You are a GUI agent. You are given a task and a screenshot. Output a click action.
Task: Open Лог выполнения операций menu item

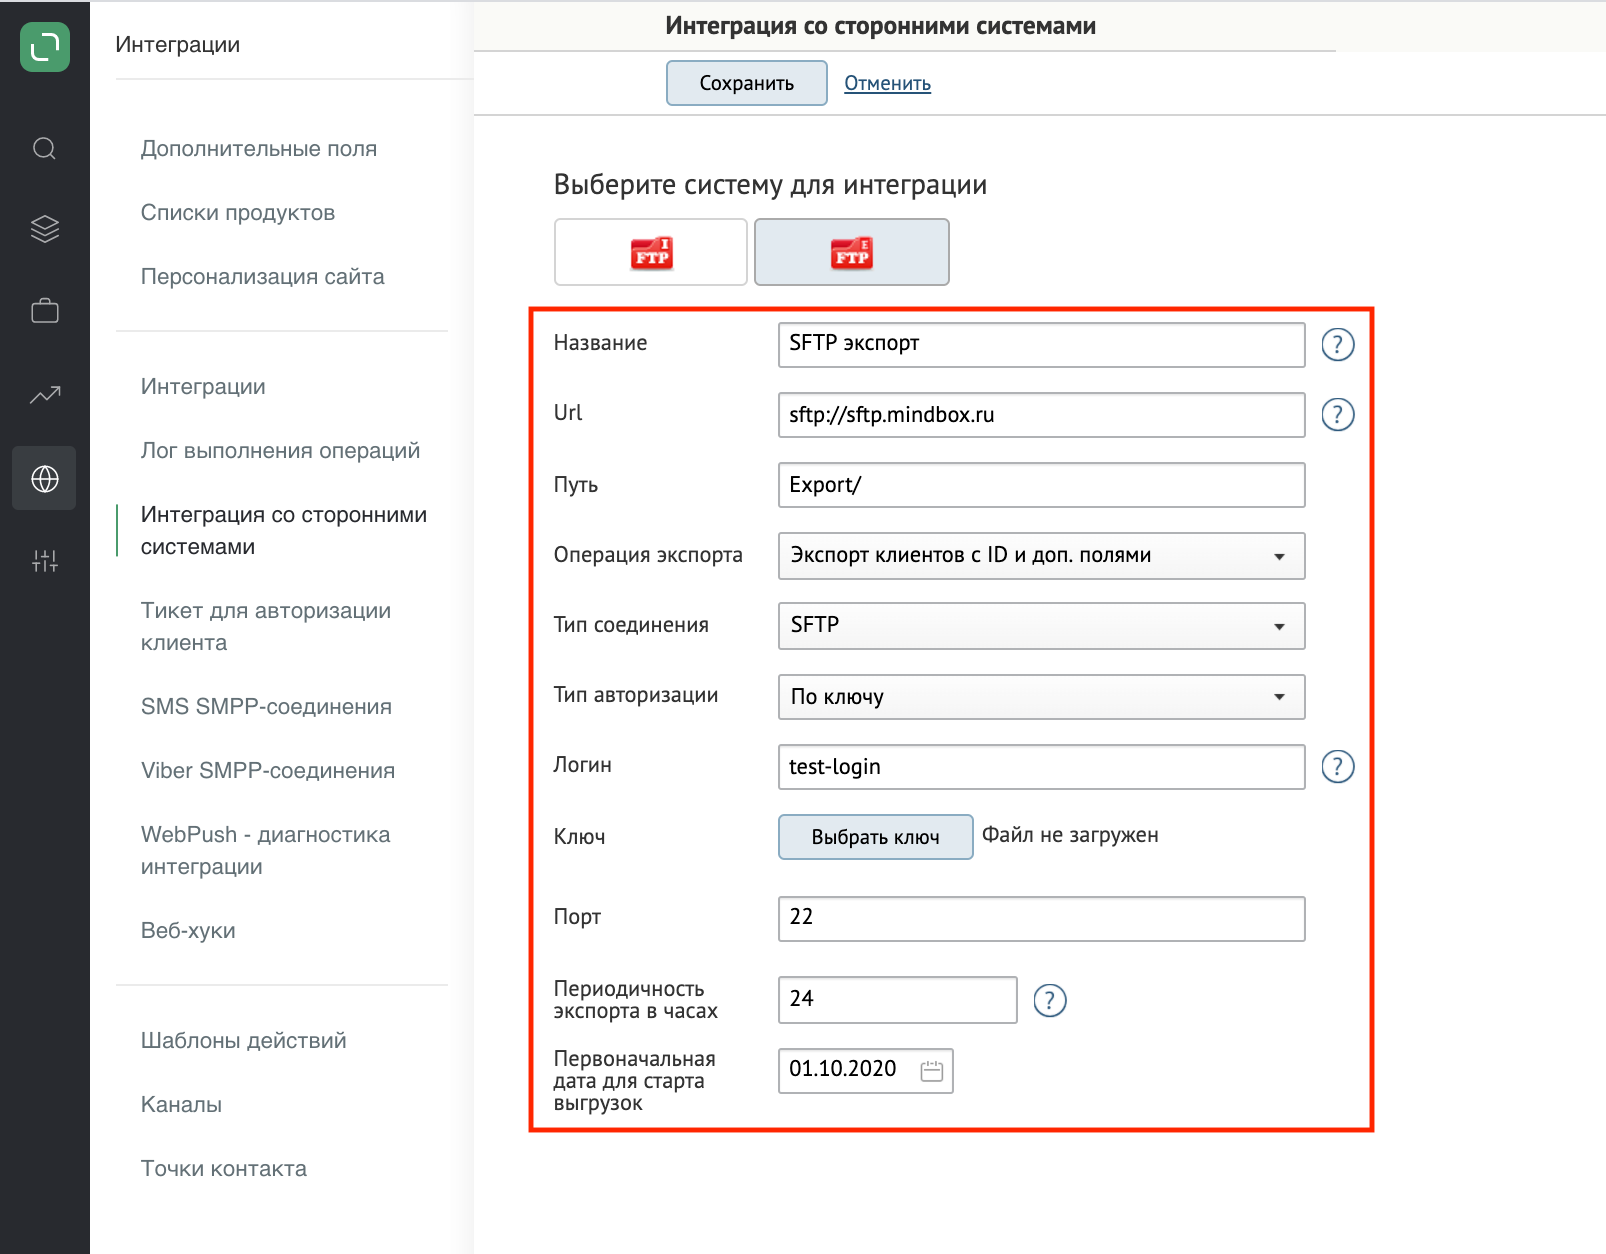(280, 451)
